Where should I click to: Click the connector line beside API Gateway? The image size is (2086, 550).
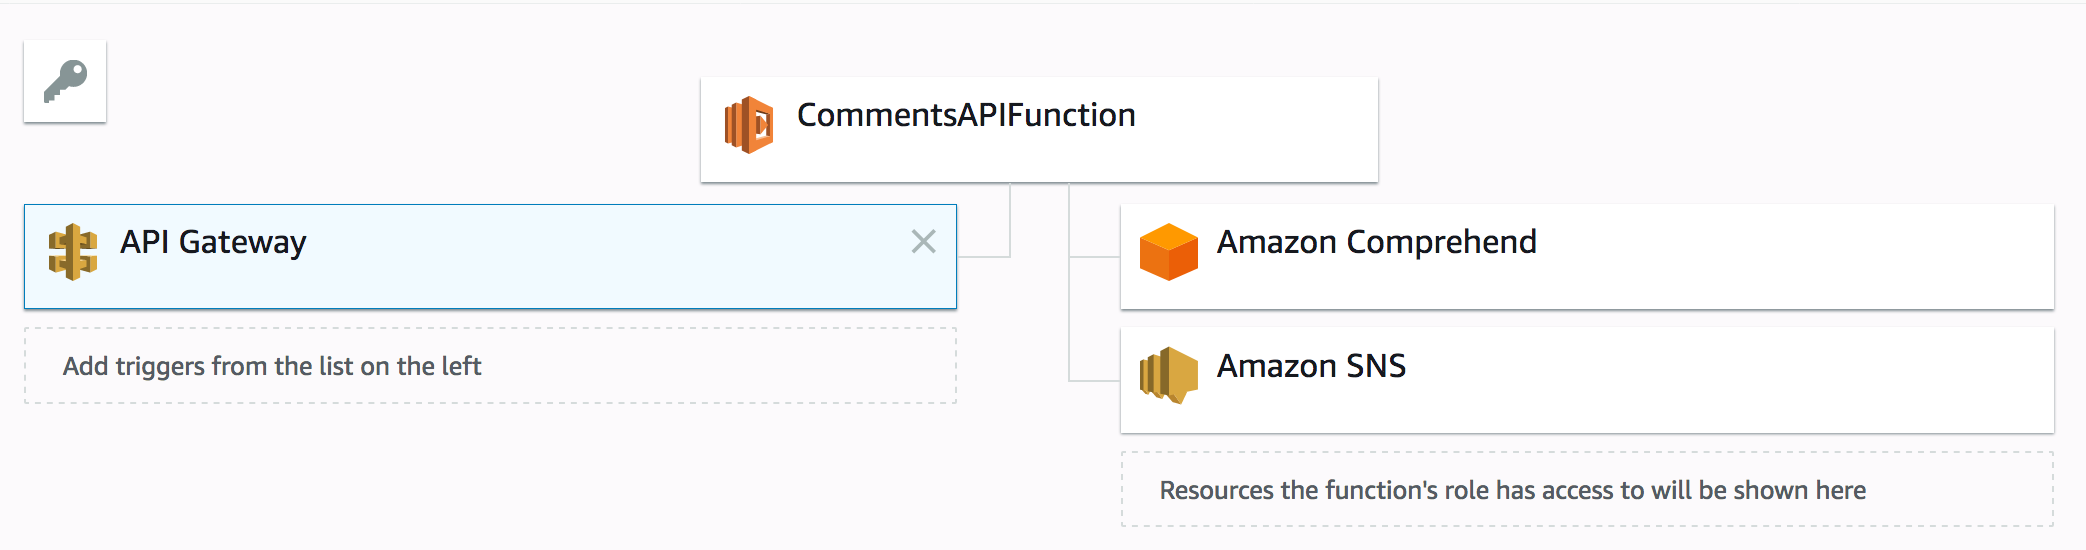click(984, 257)
